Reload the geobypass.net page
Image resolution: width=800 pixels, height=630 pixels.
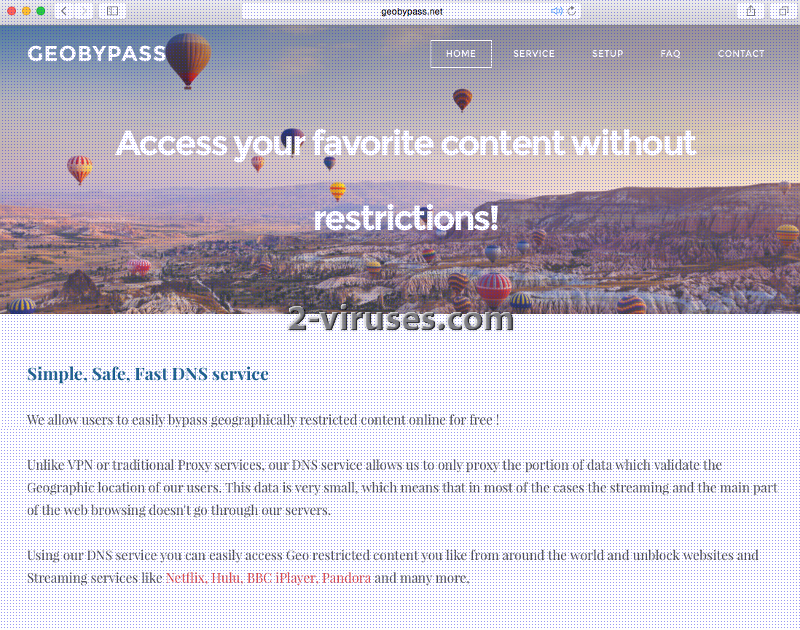click(572, 11)
